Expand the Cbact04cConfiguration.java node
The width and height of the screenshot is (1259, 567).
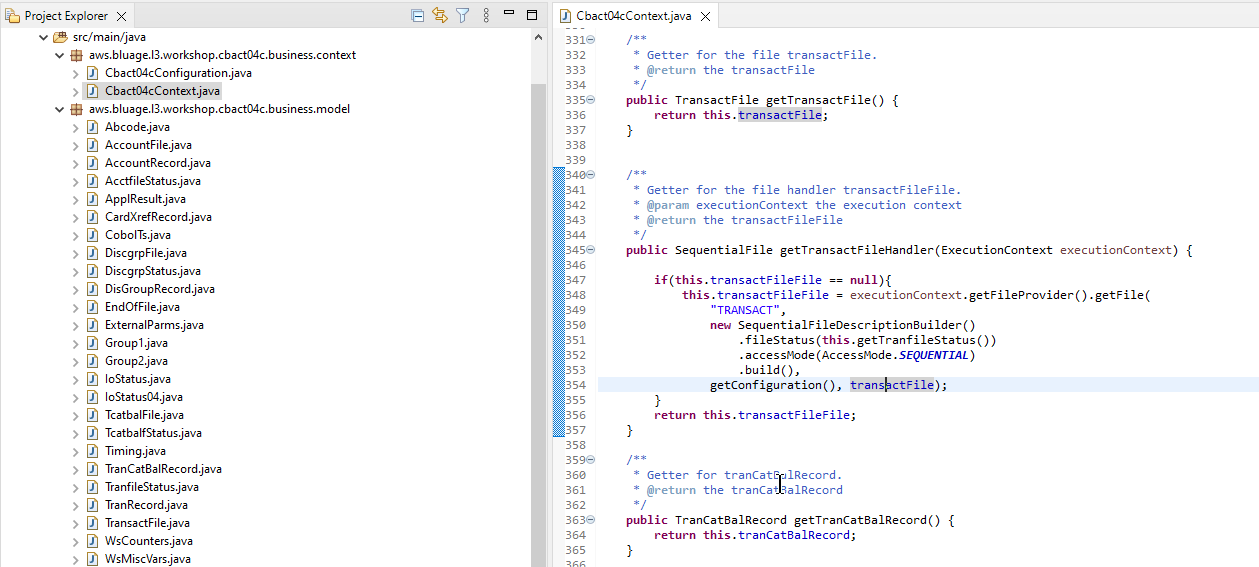click(76, 73)
